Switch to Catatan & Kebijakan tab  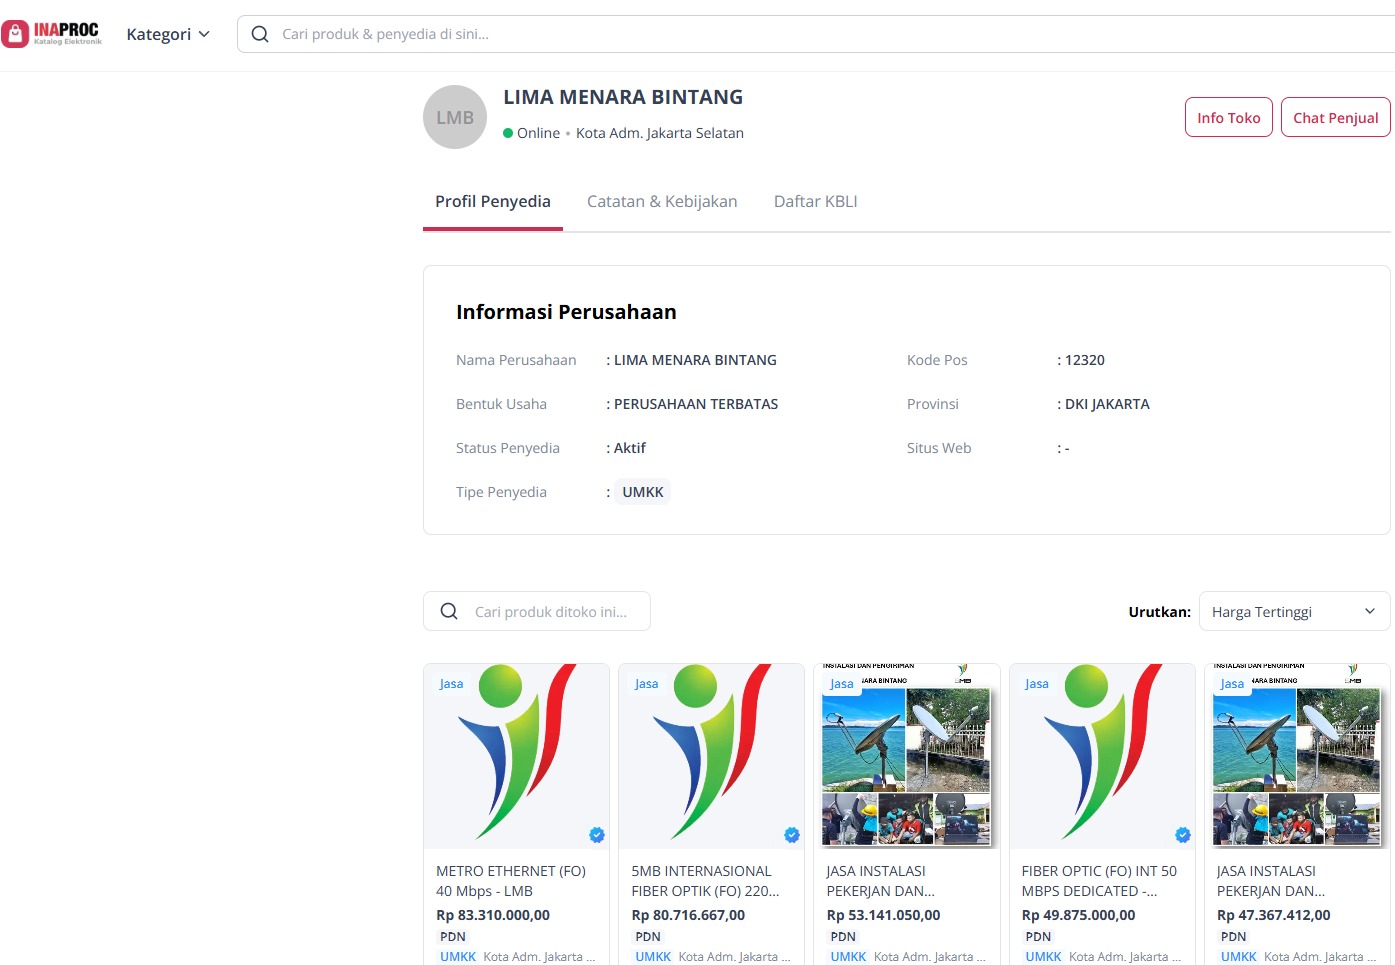click(x=662, y=201)
